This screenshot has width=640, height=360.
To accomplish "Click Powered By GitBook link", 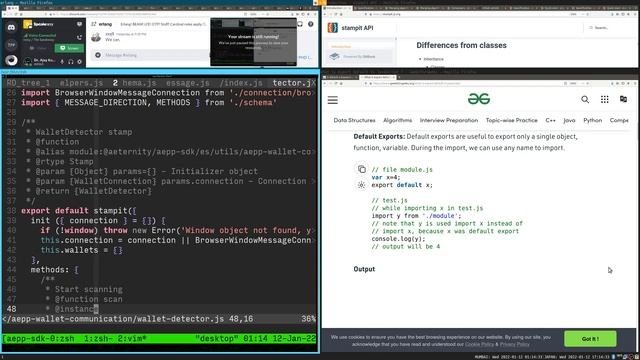I will click(359, 56).
